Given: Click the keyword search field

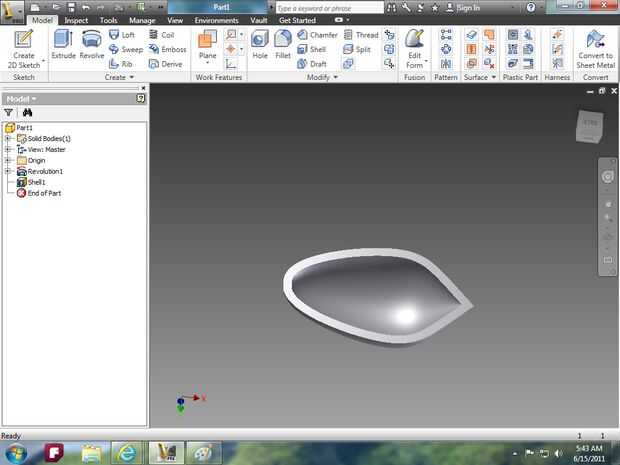Looking at the screenshot, I should click(329, 8).
